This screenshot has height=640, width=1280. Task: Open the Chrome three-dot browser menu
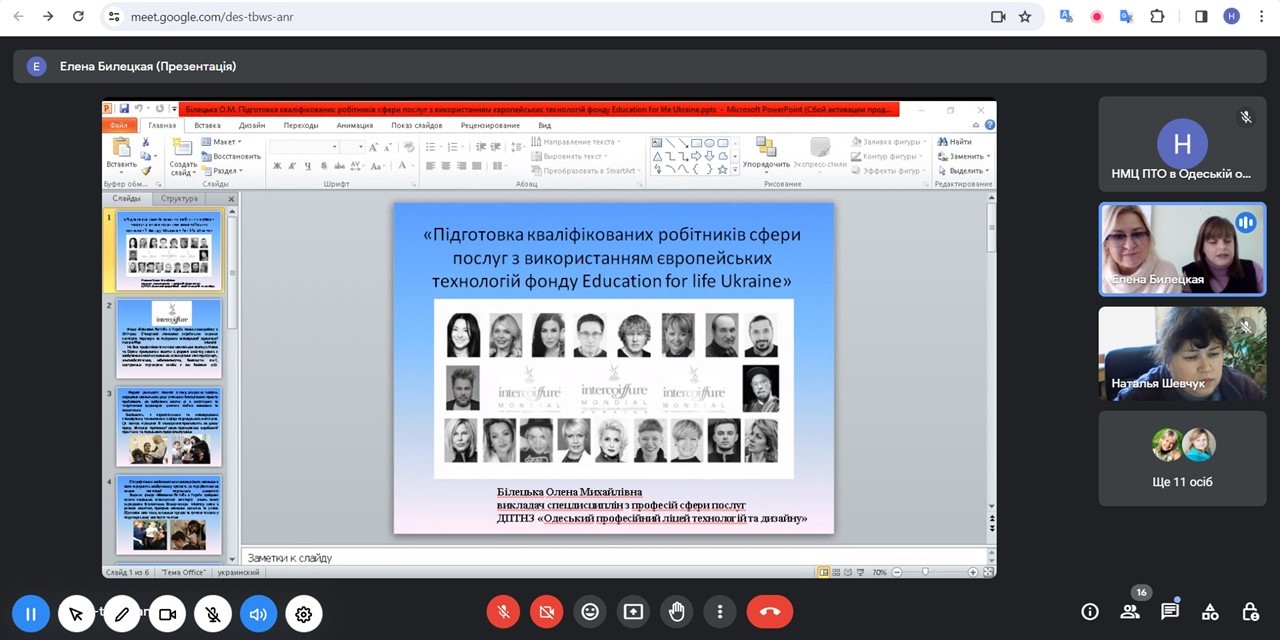(1260, 16)
